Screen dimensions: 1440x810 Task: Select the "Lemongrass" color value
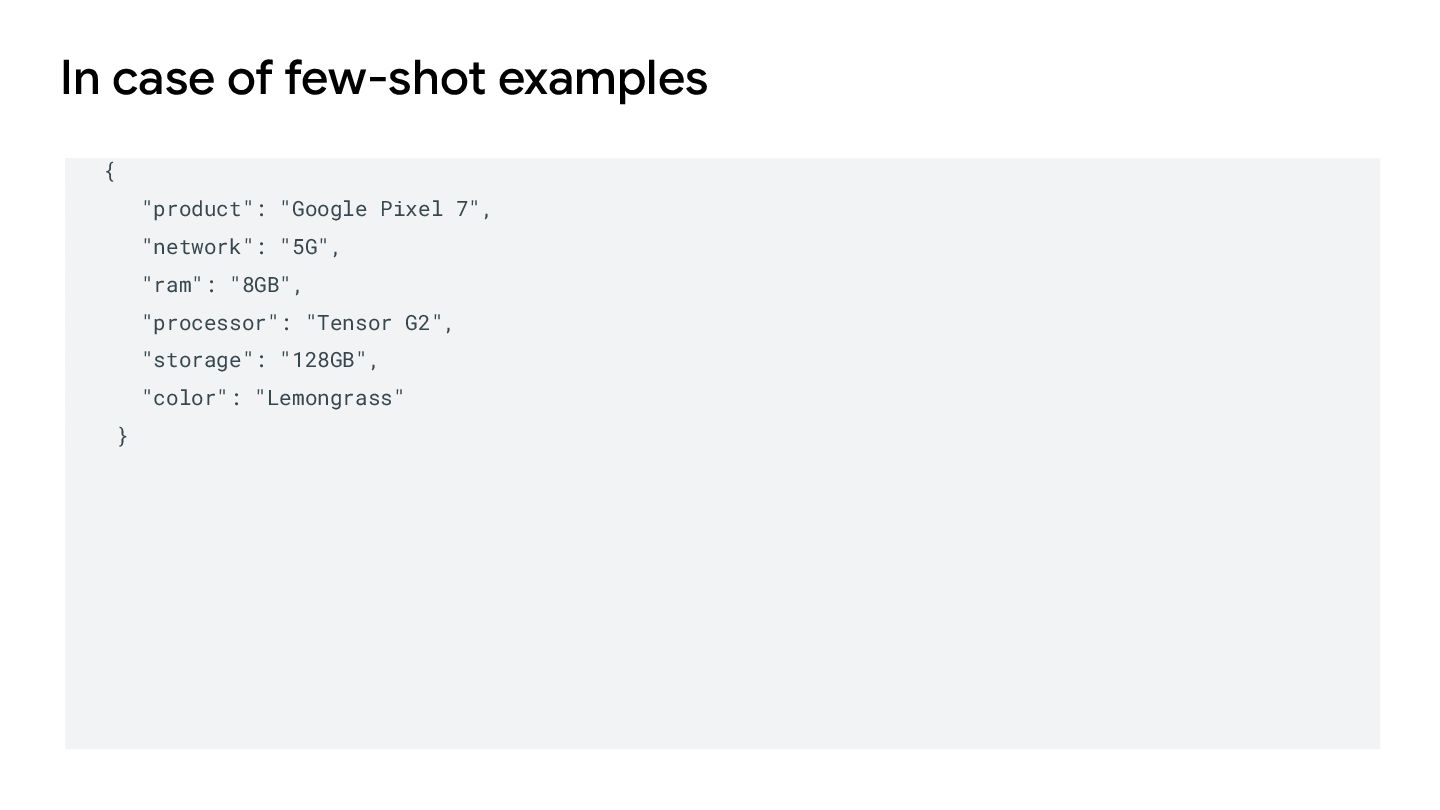pos(330,399)
